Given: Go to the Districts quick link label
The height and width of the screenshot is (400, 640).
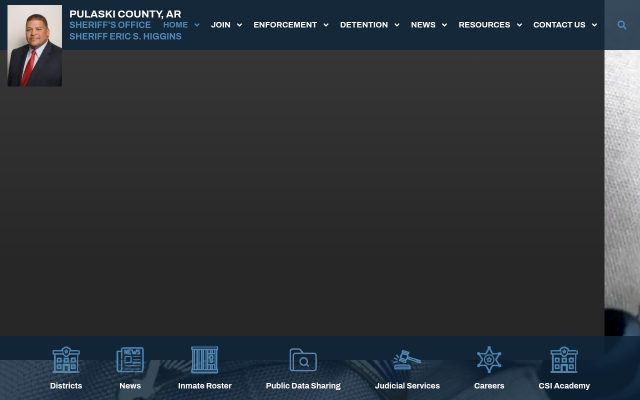Looking at the screenshot, I should pyautogui.click(x=66, y=386).
